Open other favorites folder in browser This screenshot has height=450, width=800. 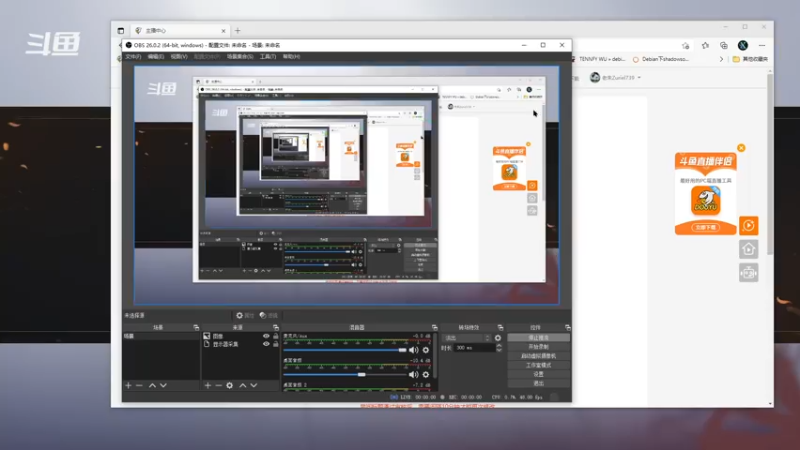click(x=750, y=59)
